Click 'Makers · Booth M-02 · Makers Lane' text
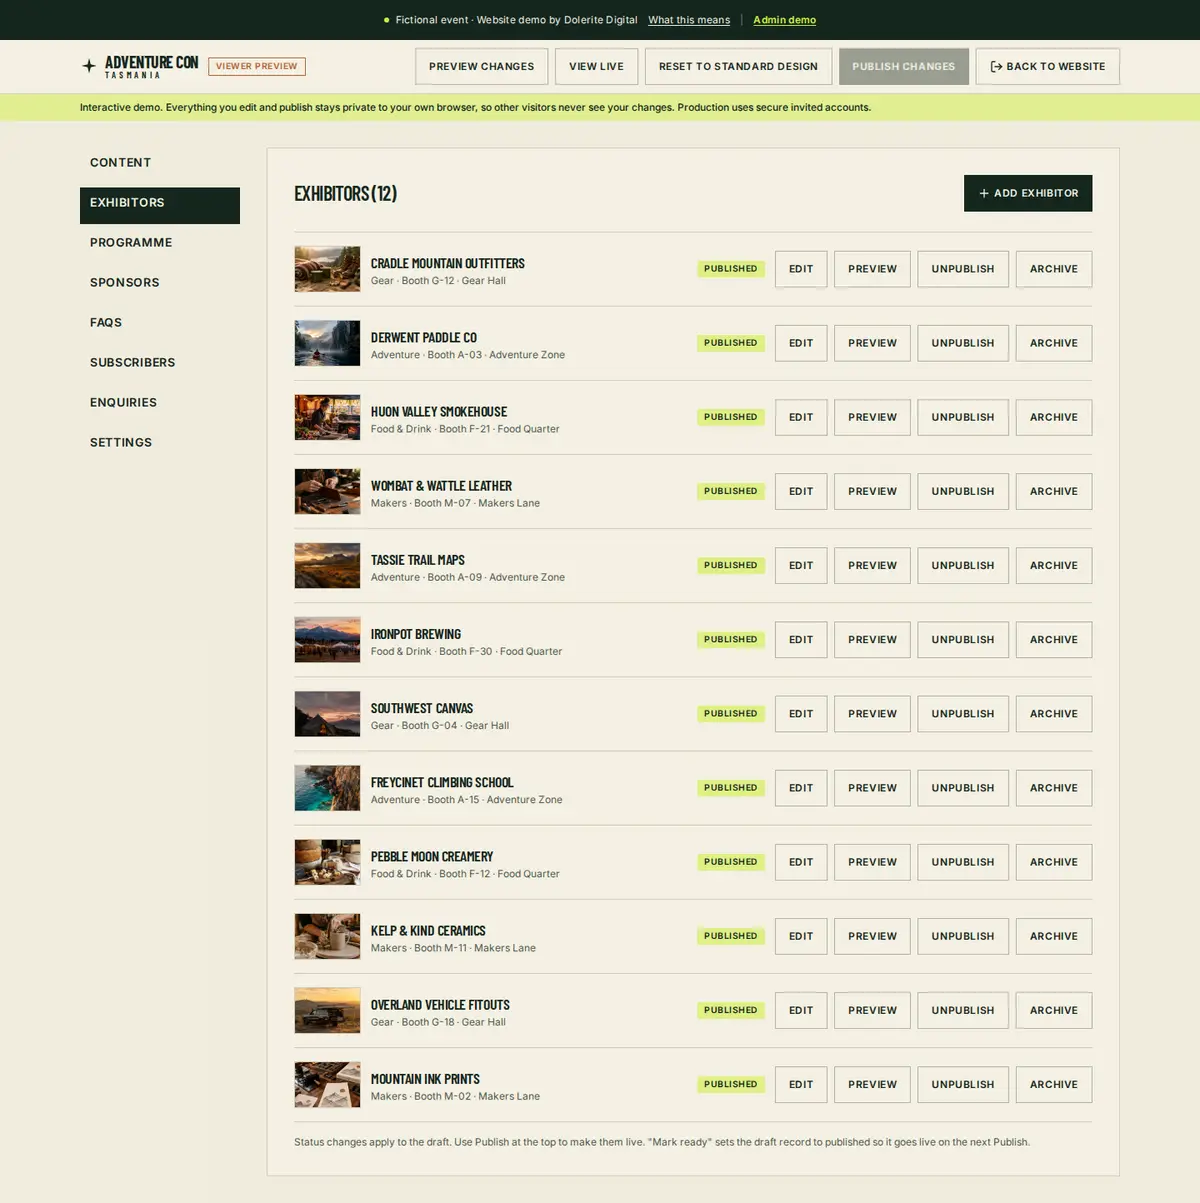The height and width of the screenshot is (1203, 1200). pyautogui.click(x=455, y=1096)
